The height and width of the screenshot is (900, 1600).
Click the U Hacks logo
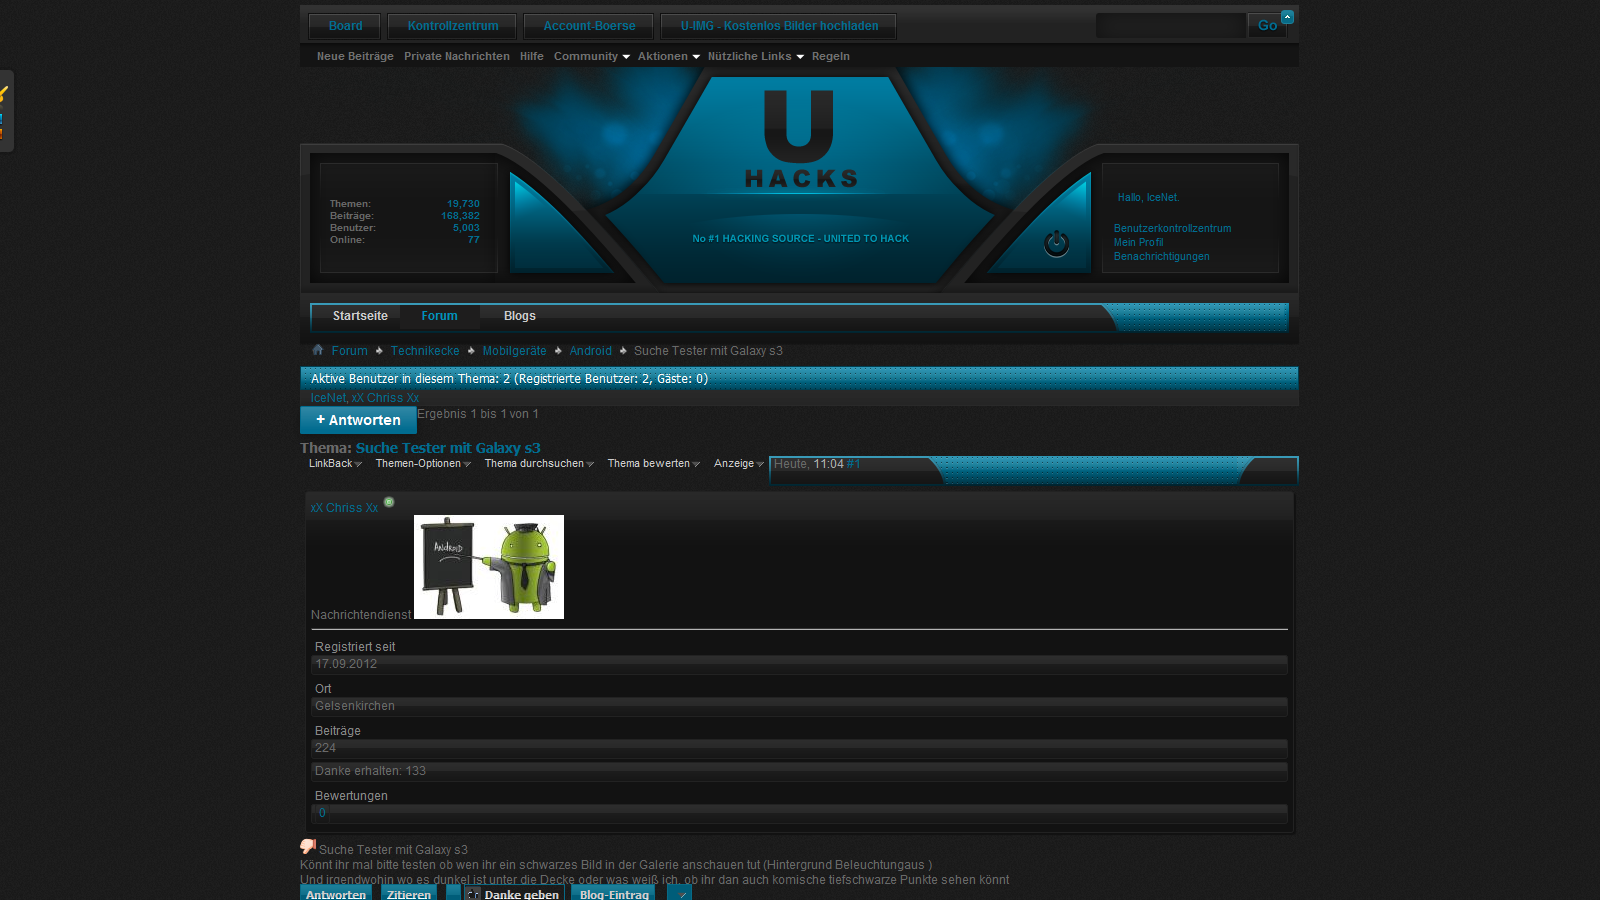(800, 140)
